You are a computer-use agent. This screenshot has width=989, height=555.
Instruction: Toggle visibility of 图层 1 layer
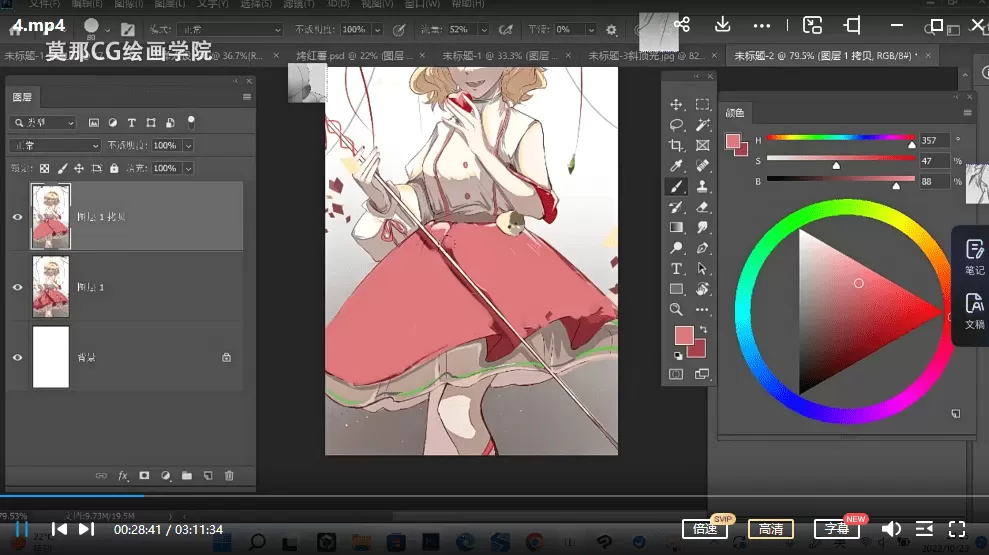pyautogui.click(x=17, y=287)
